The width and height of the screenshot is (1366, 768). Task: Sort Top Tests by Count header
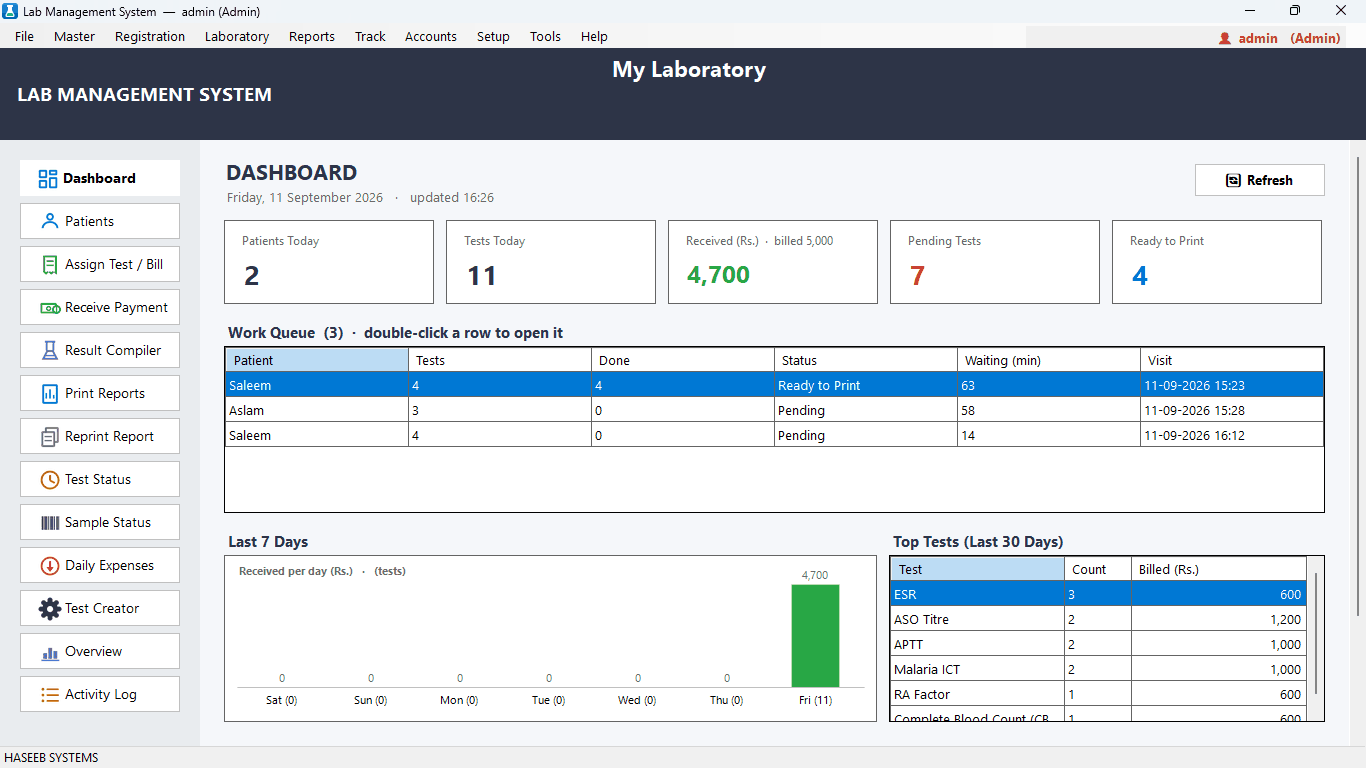1098,569
